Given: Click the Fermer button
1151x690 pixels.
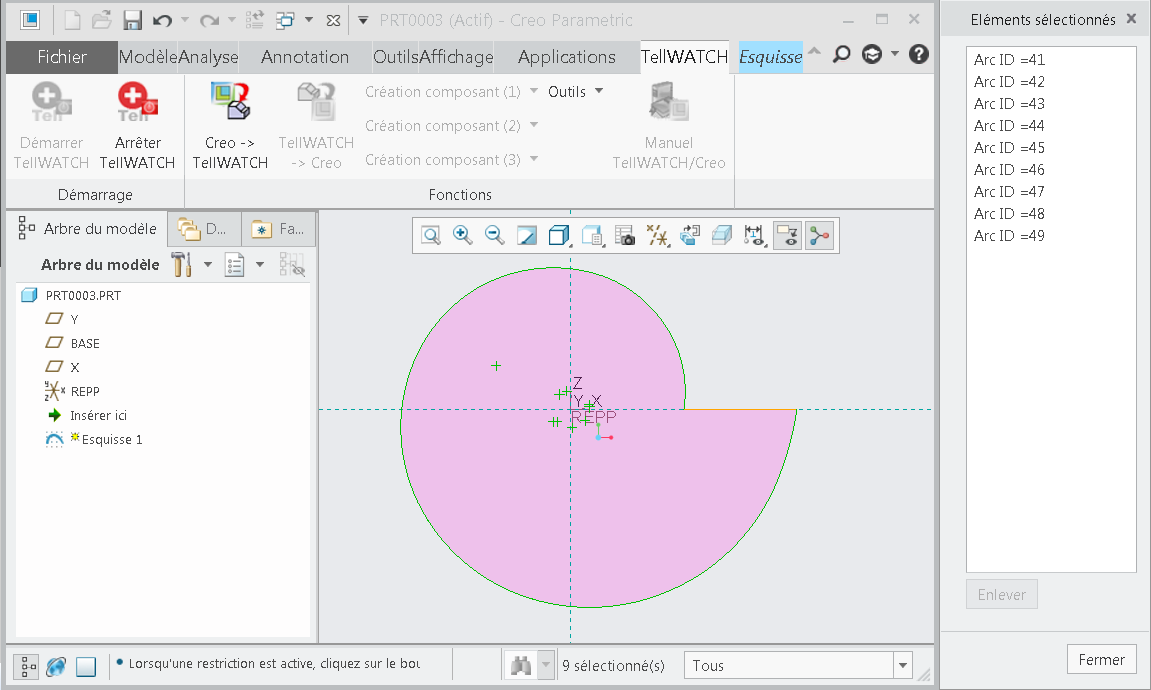Looking at the screenshot, I should pos(1102,660).
